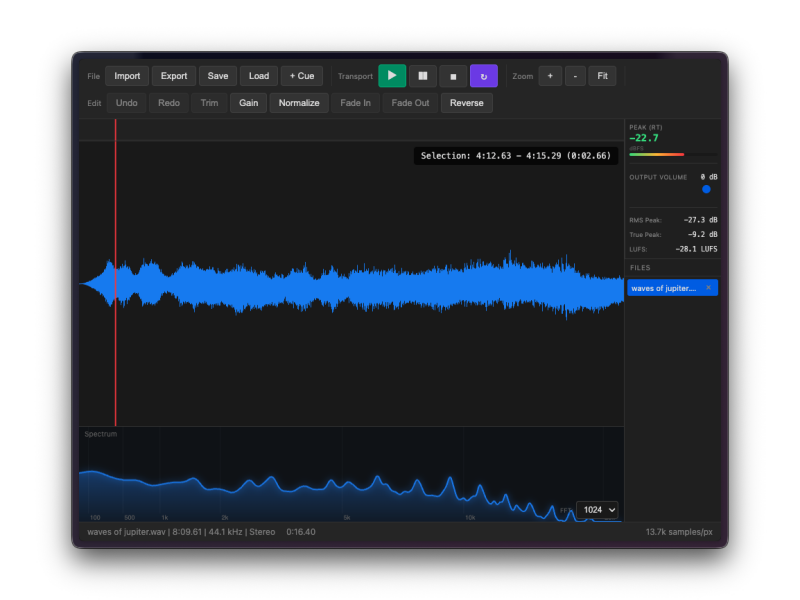Reverse the selected audio

pos(467,103)
